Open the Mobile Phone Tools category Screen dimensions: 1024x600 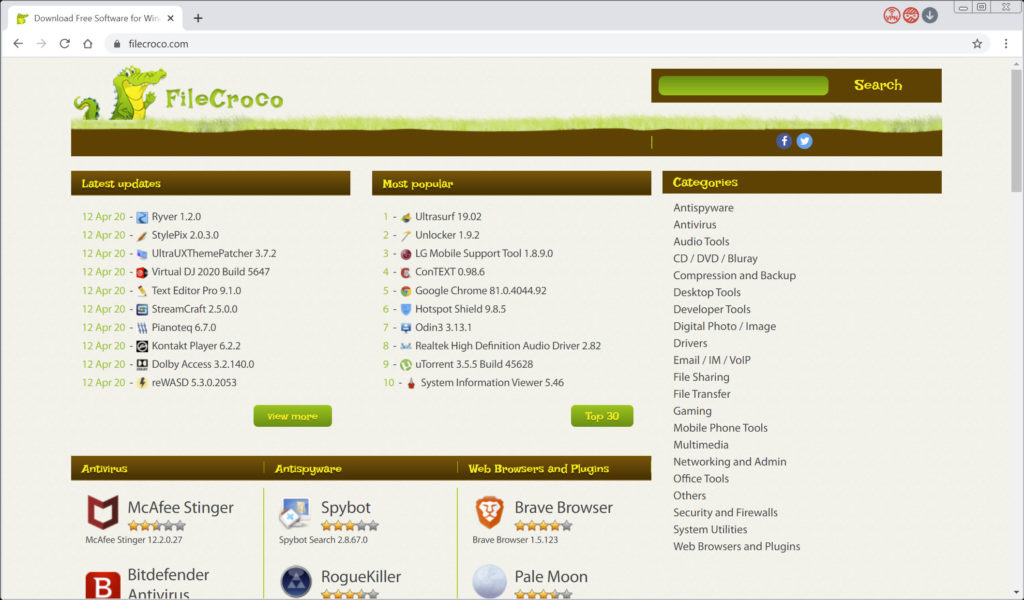click(720, 428)
